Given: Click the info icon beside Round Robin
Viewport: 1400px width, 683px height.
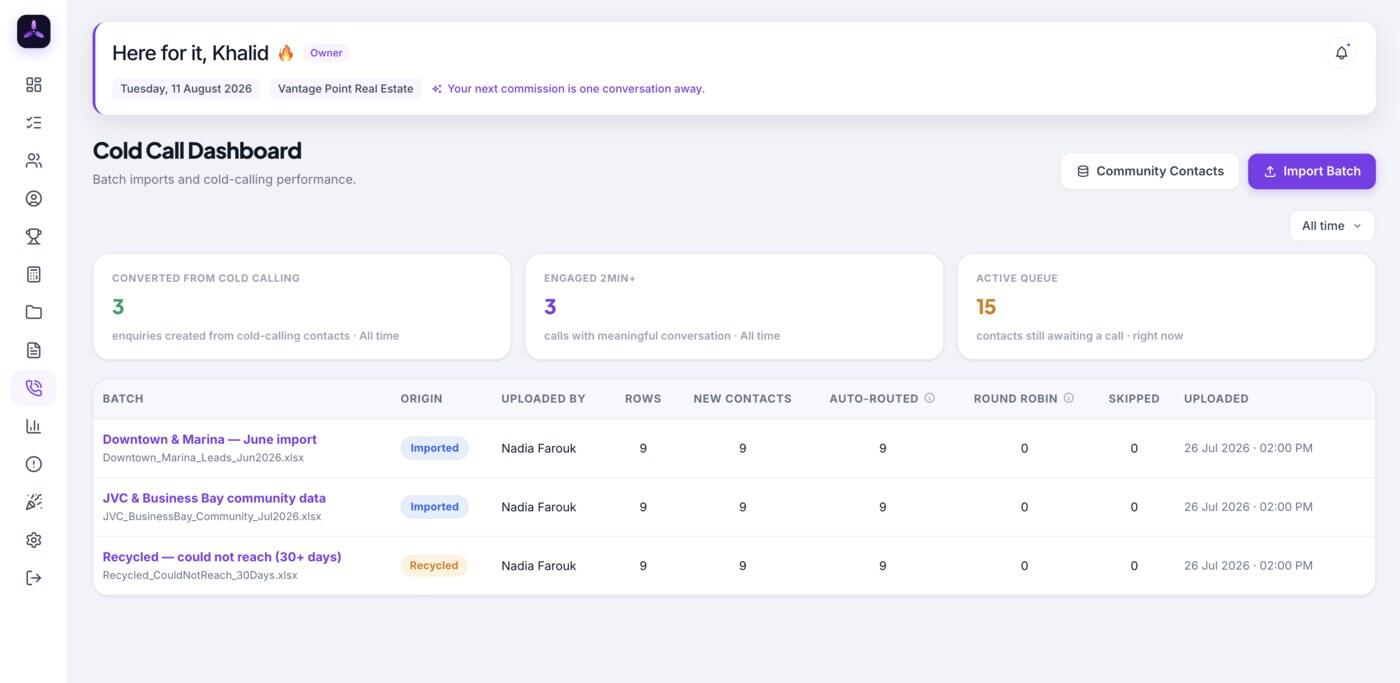Looking at the screenshot, I should point(1069,398).
